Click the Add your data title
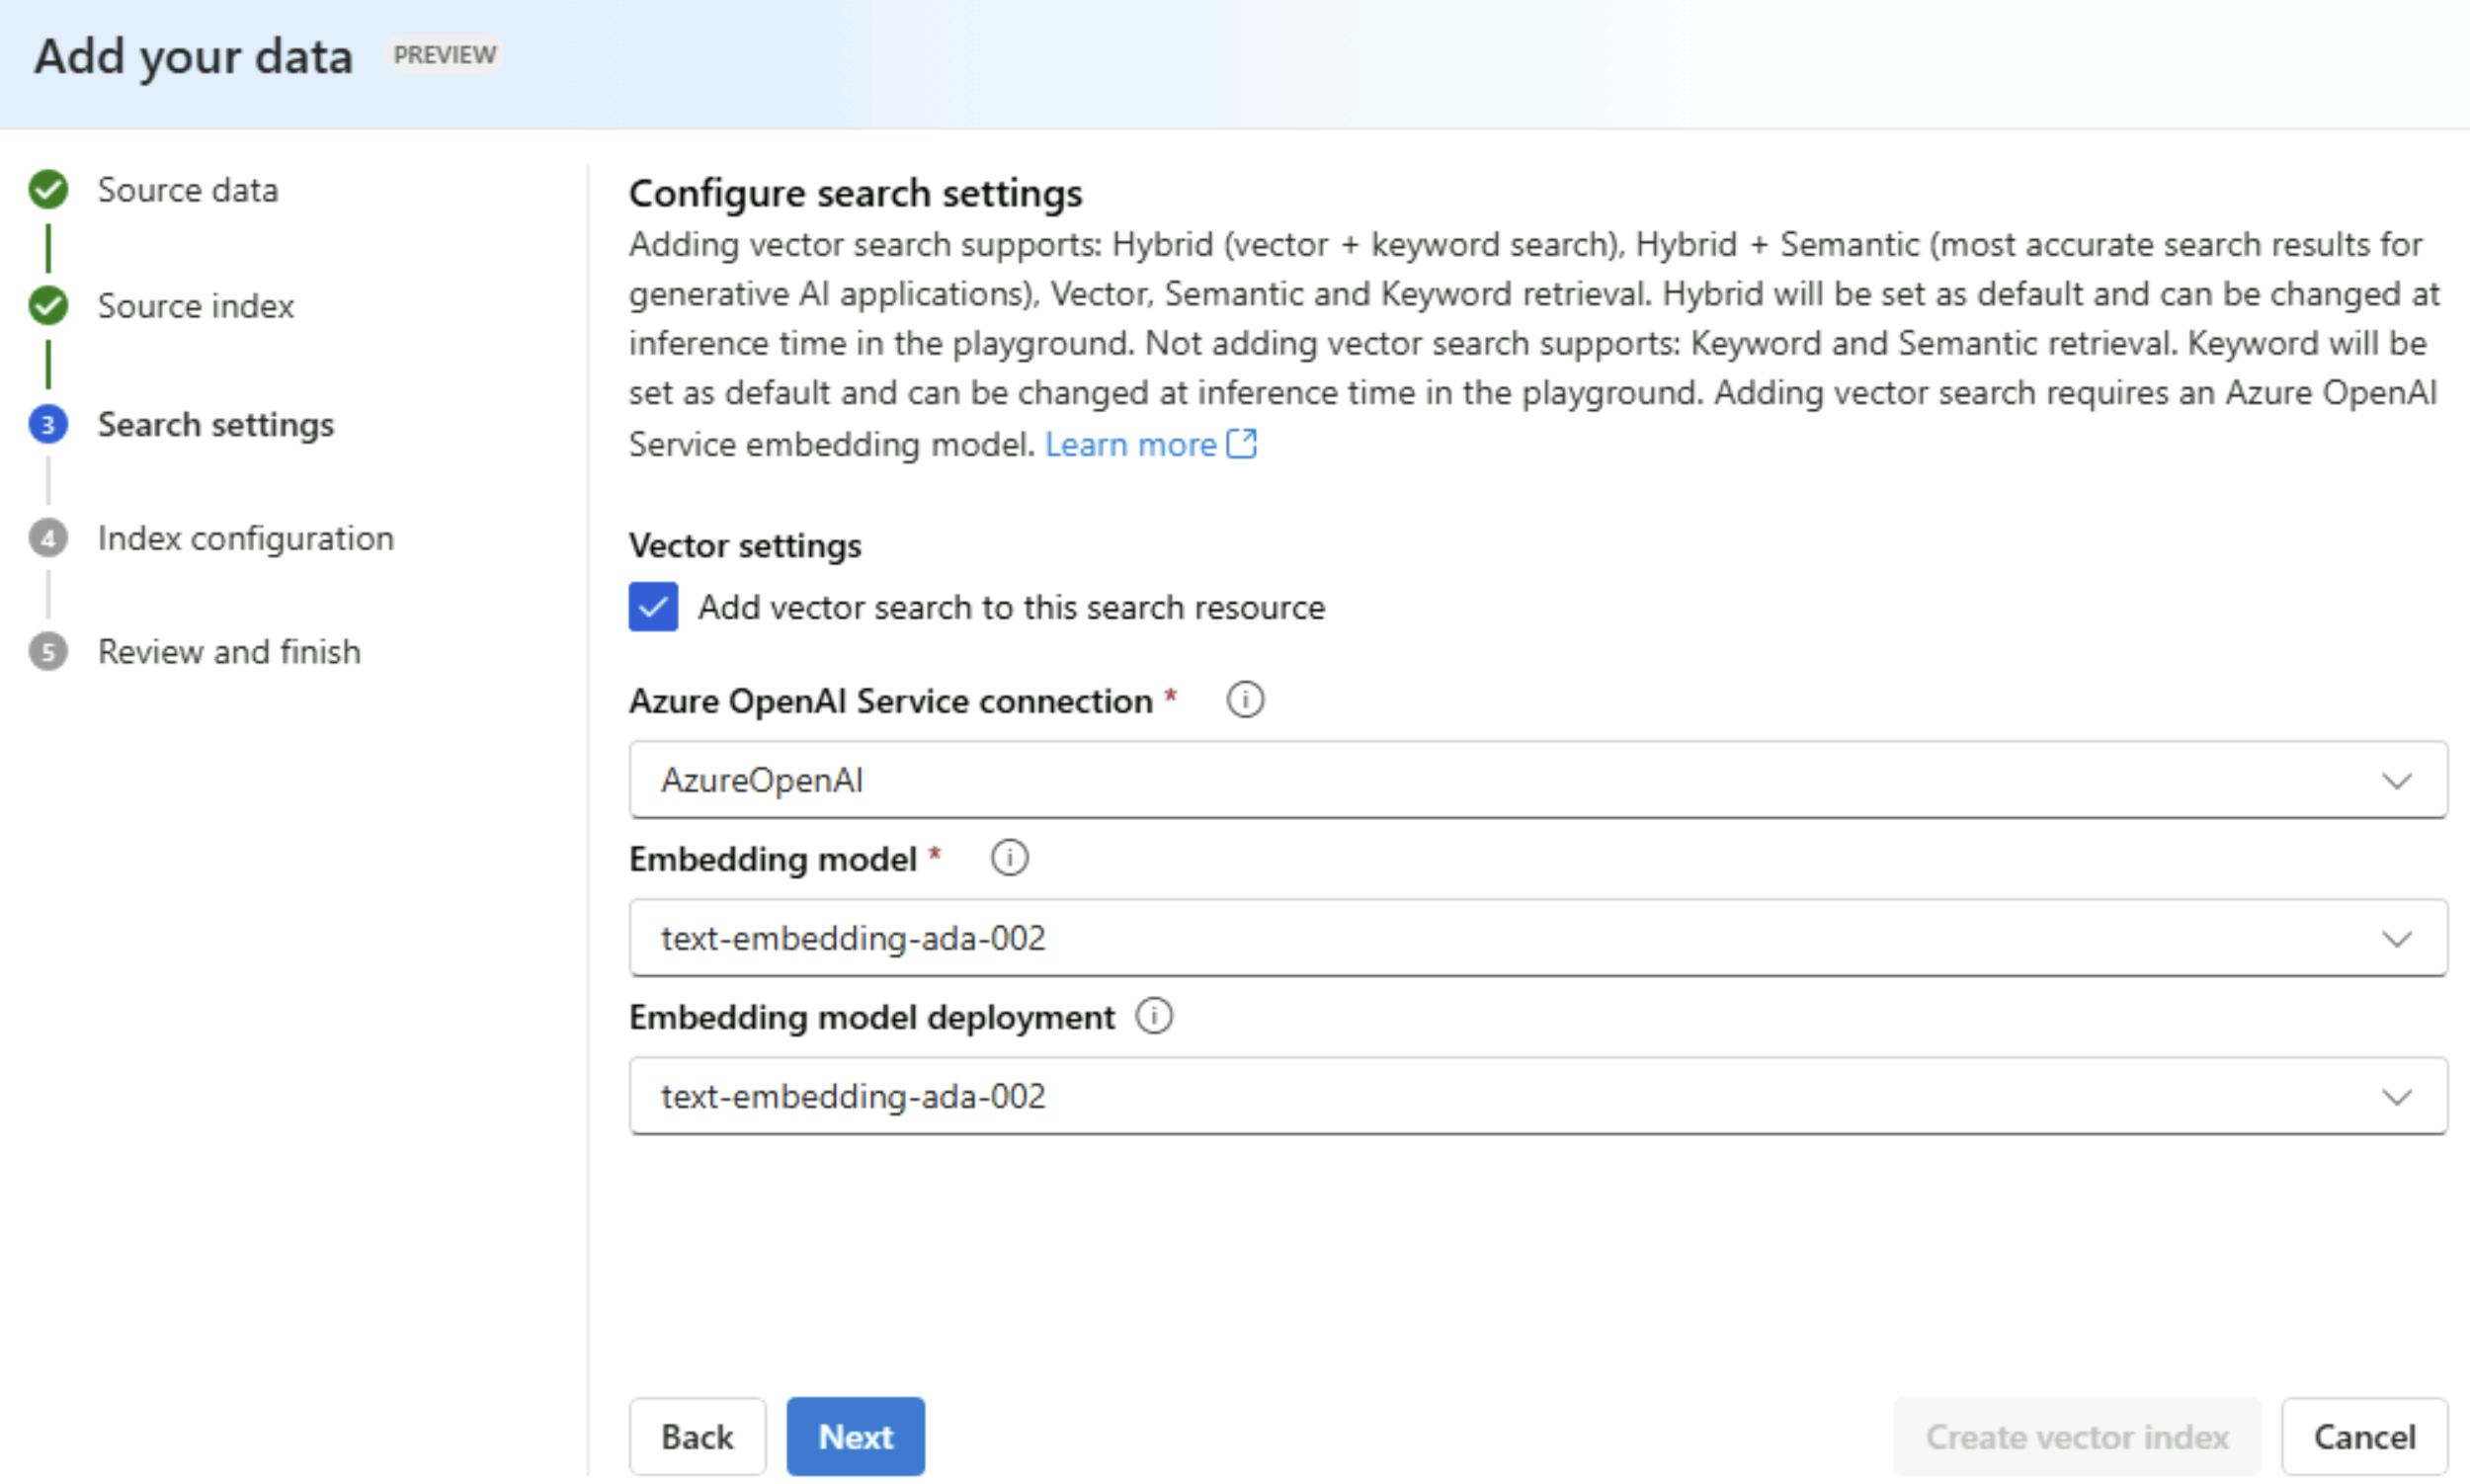The image size is (2470, 1484). click(x=193, y=55)
